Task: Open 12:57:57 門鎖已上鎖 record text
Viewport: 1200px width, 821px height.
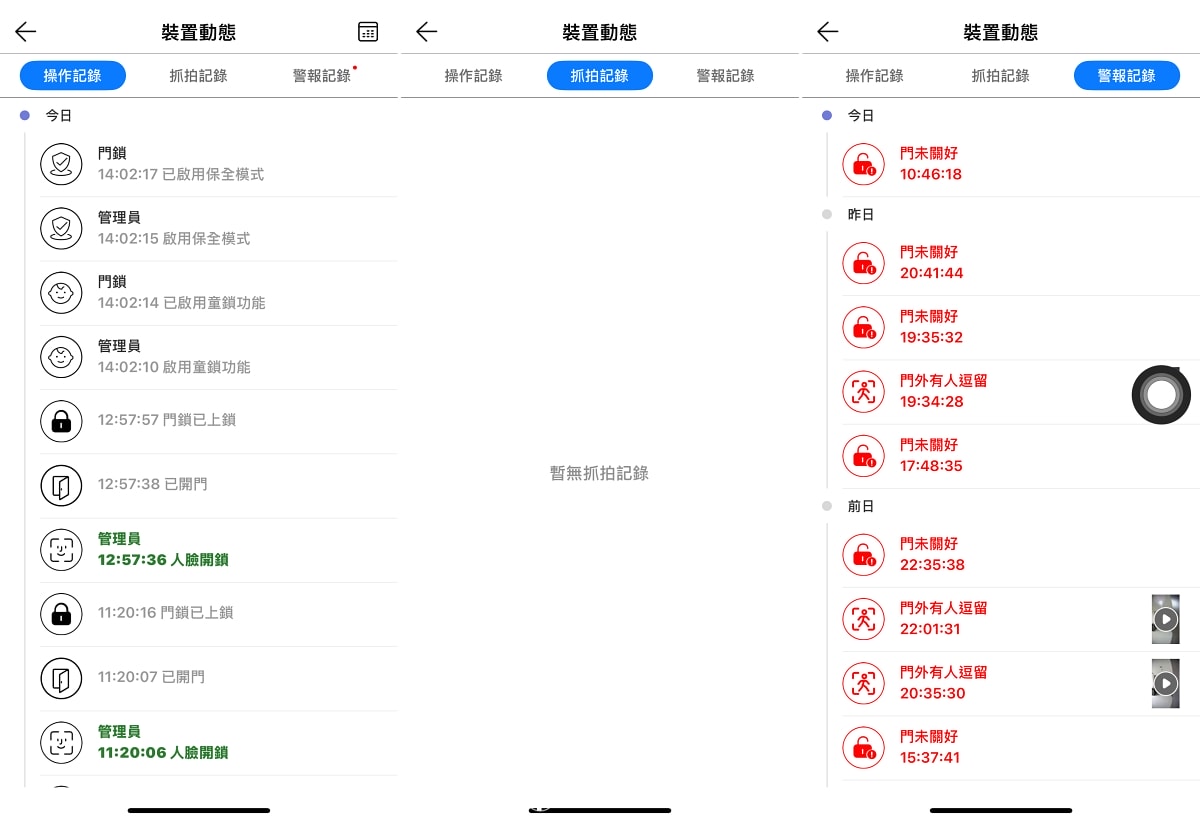Action: [167, 420]
